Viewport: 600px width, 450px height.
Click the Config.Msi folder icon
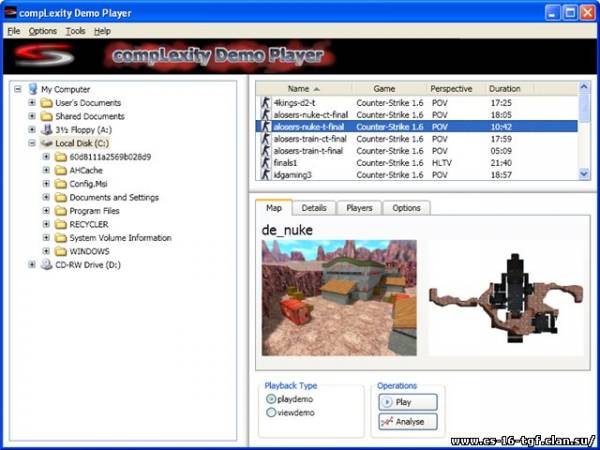pyautogui.click(x=60, y=184)
